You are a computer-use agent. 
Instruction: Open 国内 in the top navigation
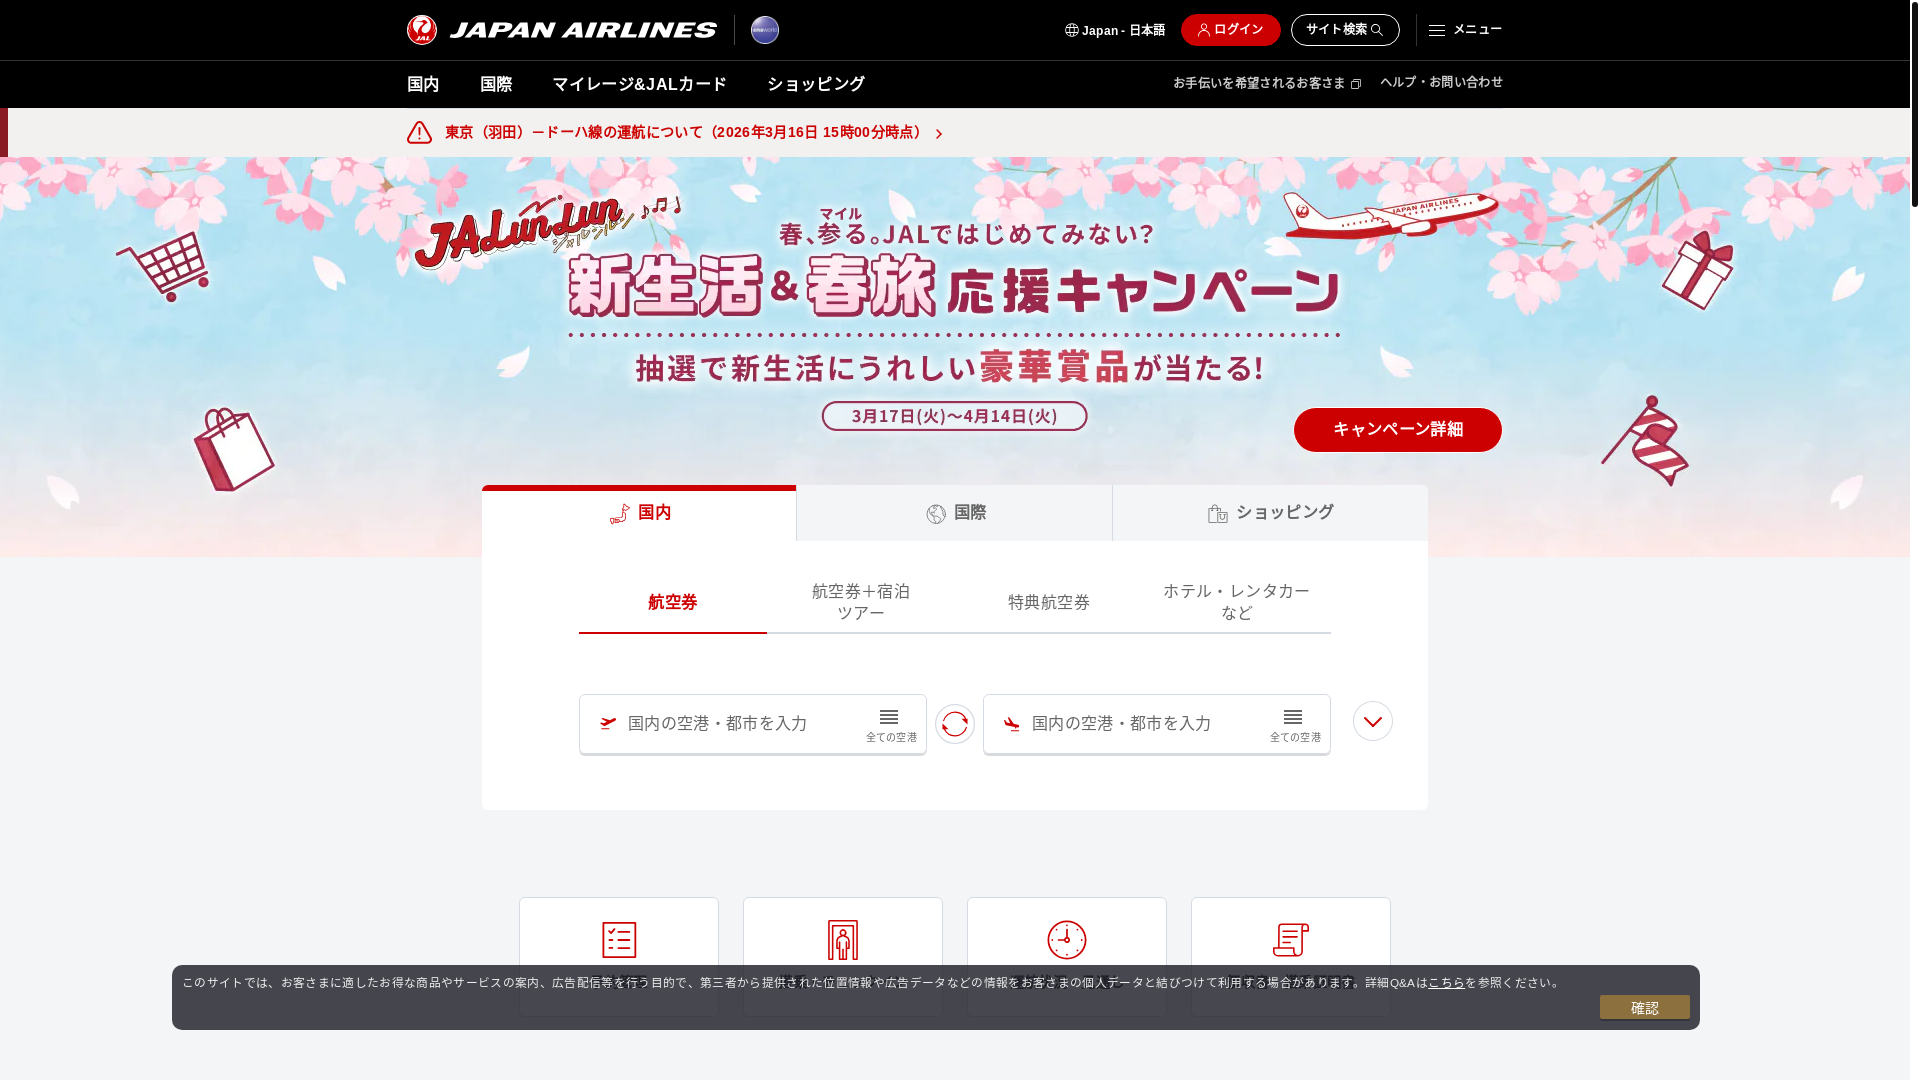pos(423,84)
